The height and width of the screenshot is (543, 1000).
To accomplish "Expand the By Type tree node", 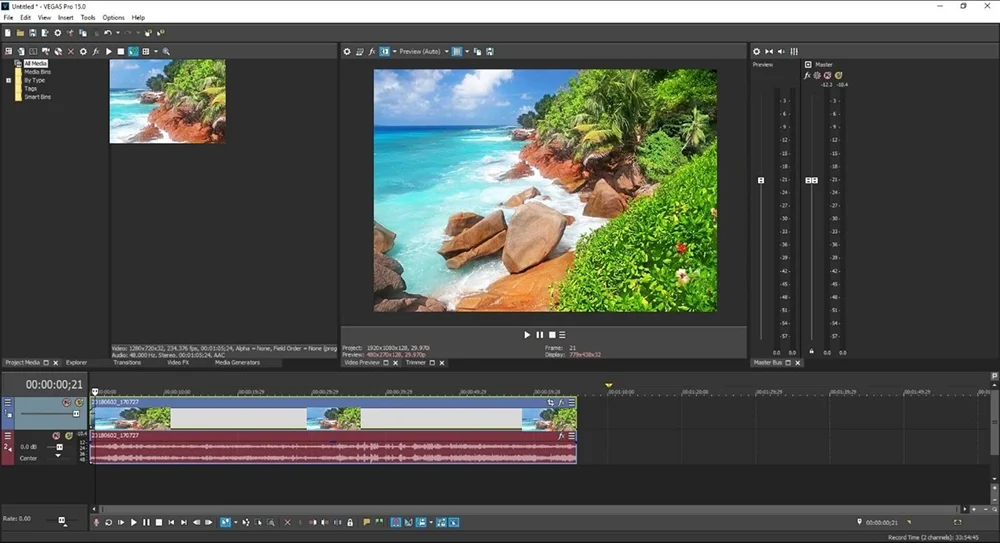I will point(8,80).
